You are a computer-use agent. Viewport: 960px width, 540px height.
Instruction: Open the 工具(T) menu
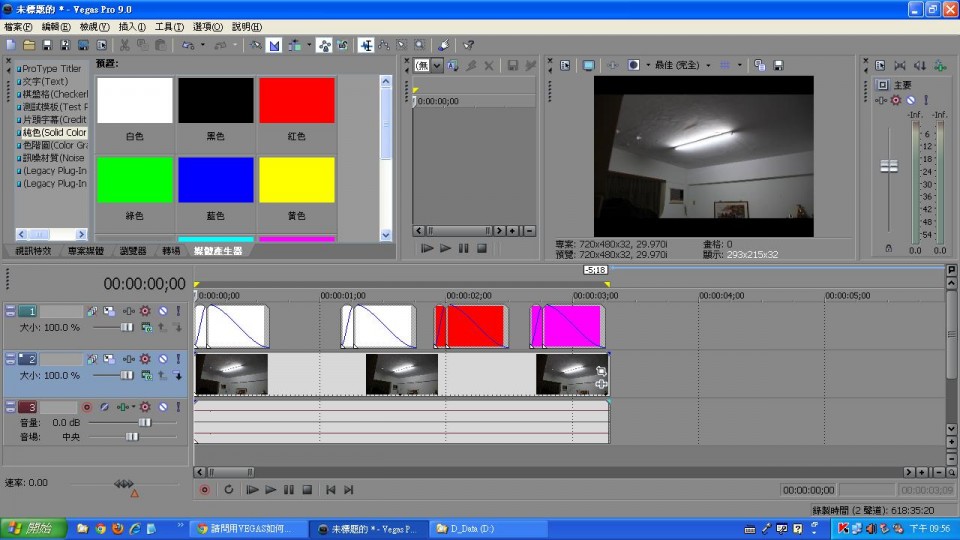(x=169, y=26)
